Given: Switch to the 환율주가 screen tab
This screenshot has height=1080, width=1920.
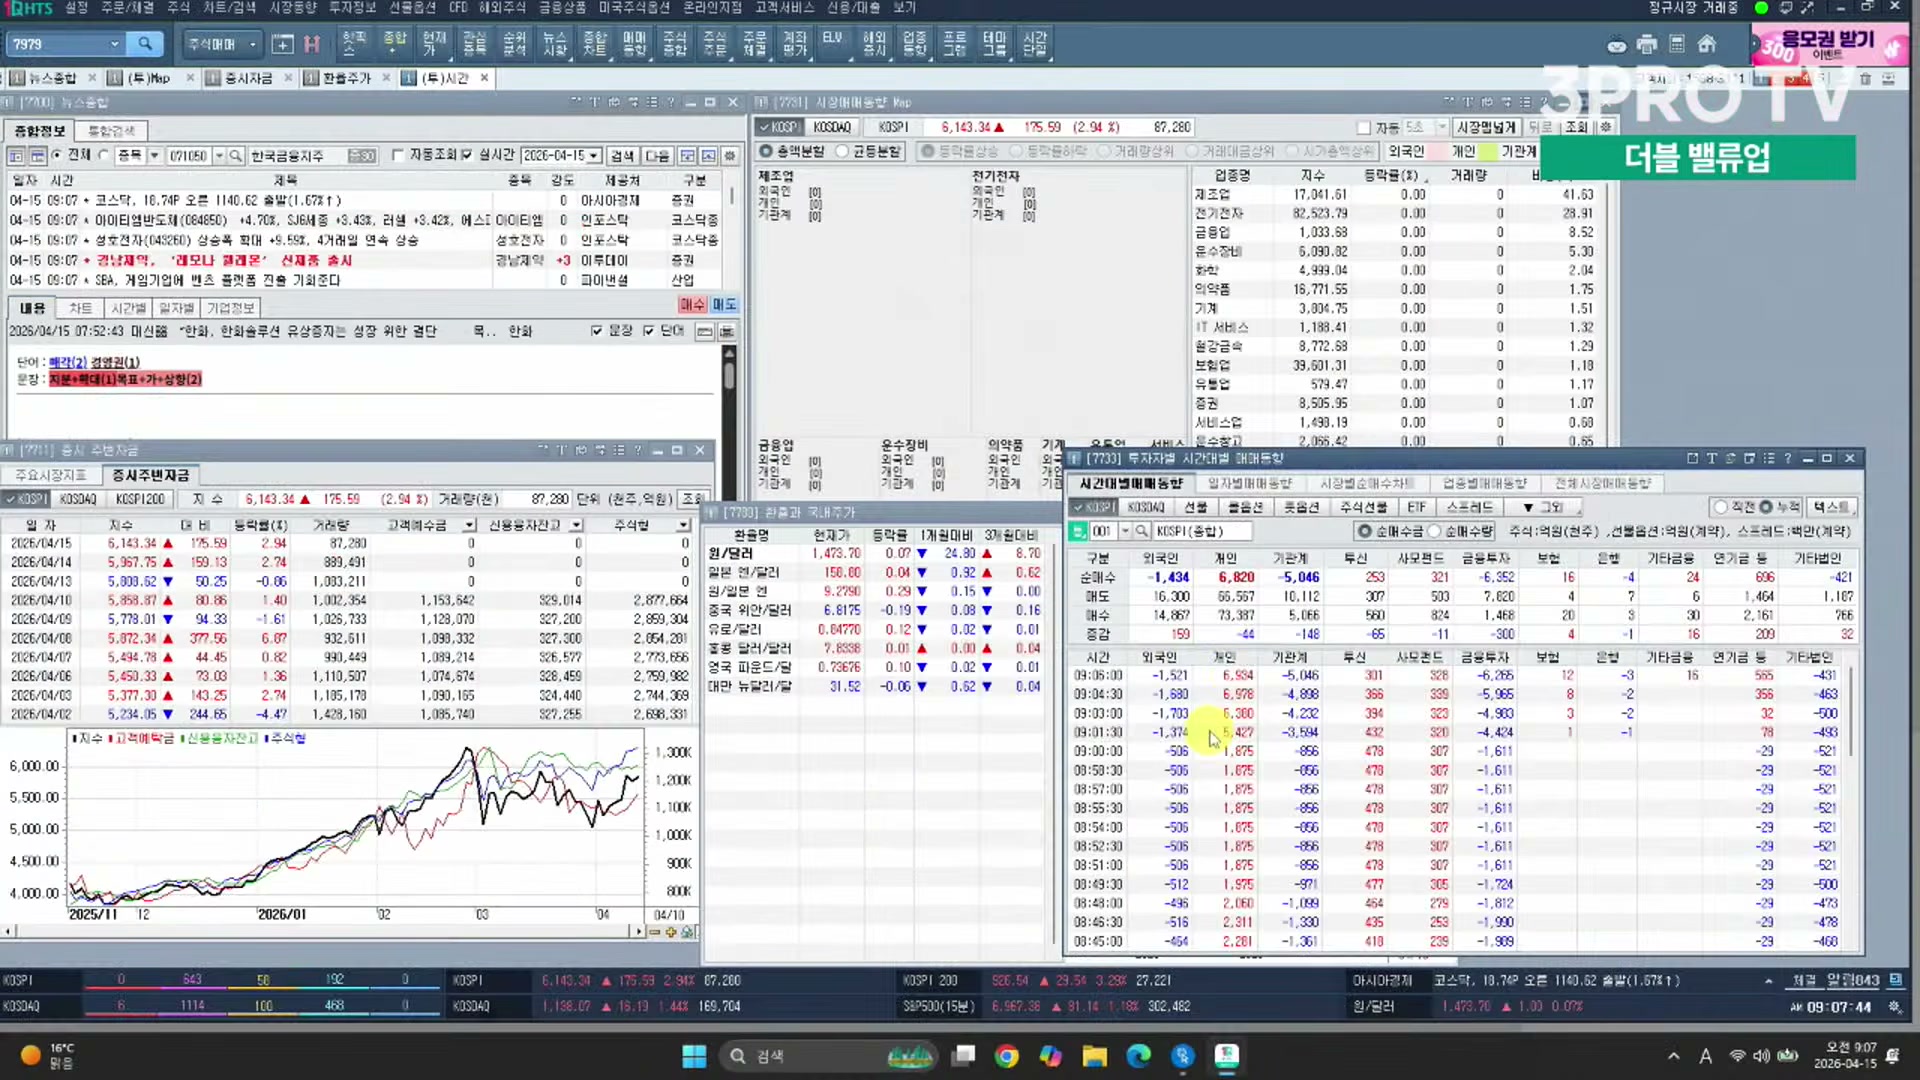Looking at the screenshot, I should [x=346, y=78].
